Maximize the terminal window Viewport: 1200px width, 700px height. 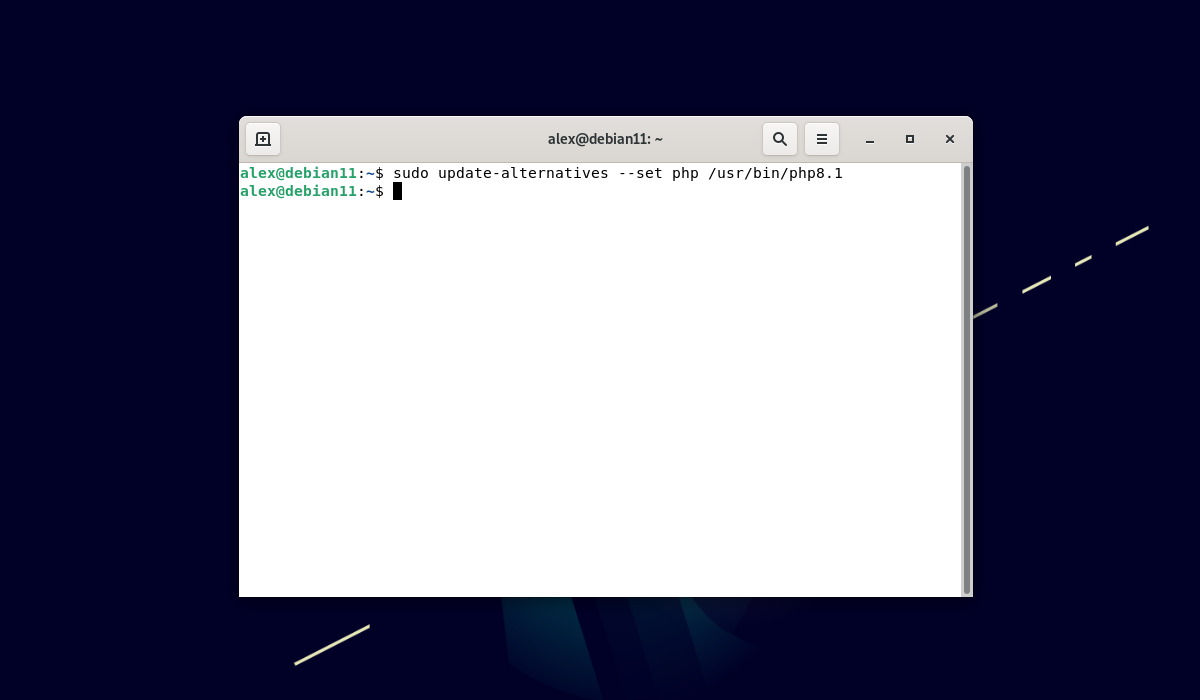click(910, 139)
